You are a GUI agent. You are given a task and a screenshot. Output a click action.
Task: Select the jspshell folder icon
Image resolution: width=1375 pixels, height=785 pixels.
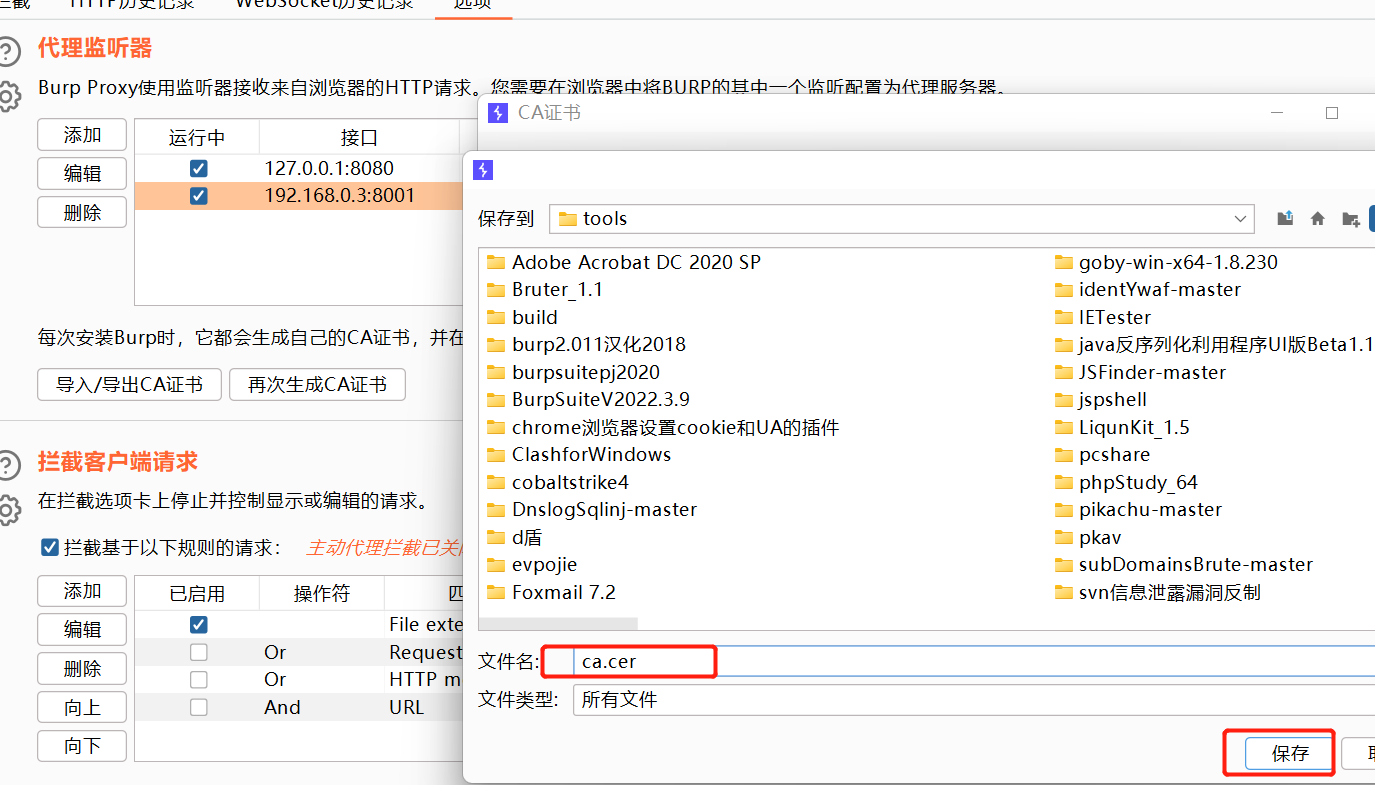click(x=1063, y=400)
